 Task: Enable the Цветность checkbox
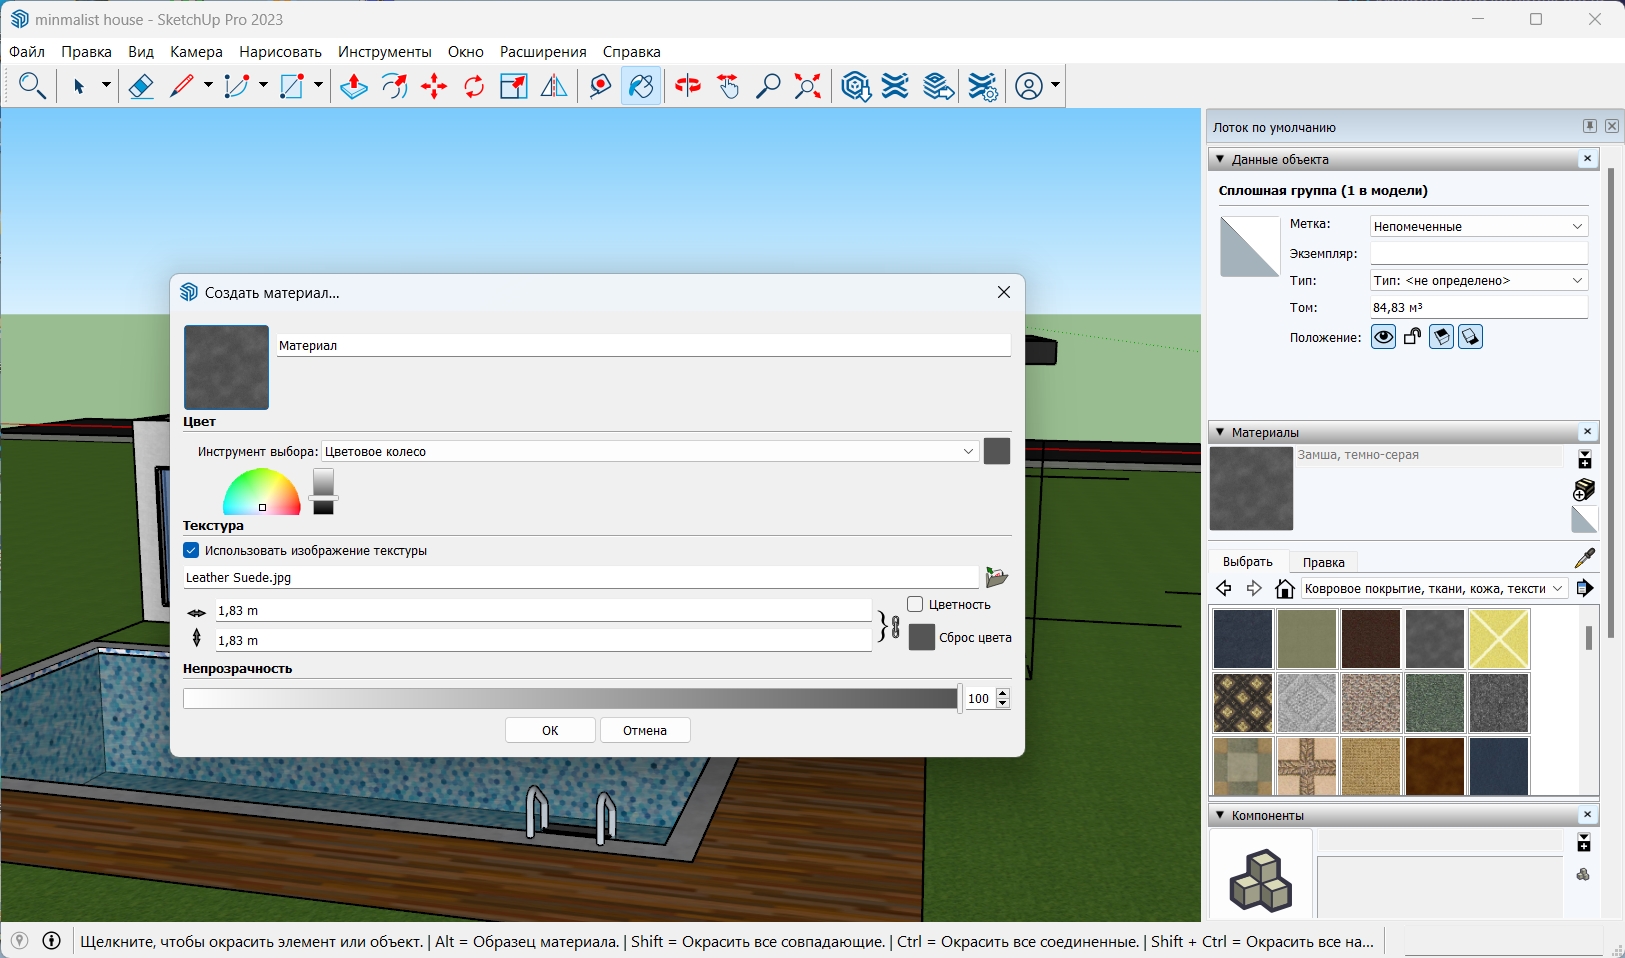pyautogui.click(x=915, y=604)
